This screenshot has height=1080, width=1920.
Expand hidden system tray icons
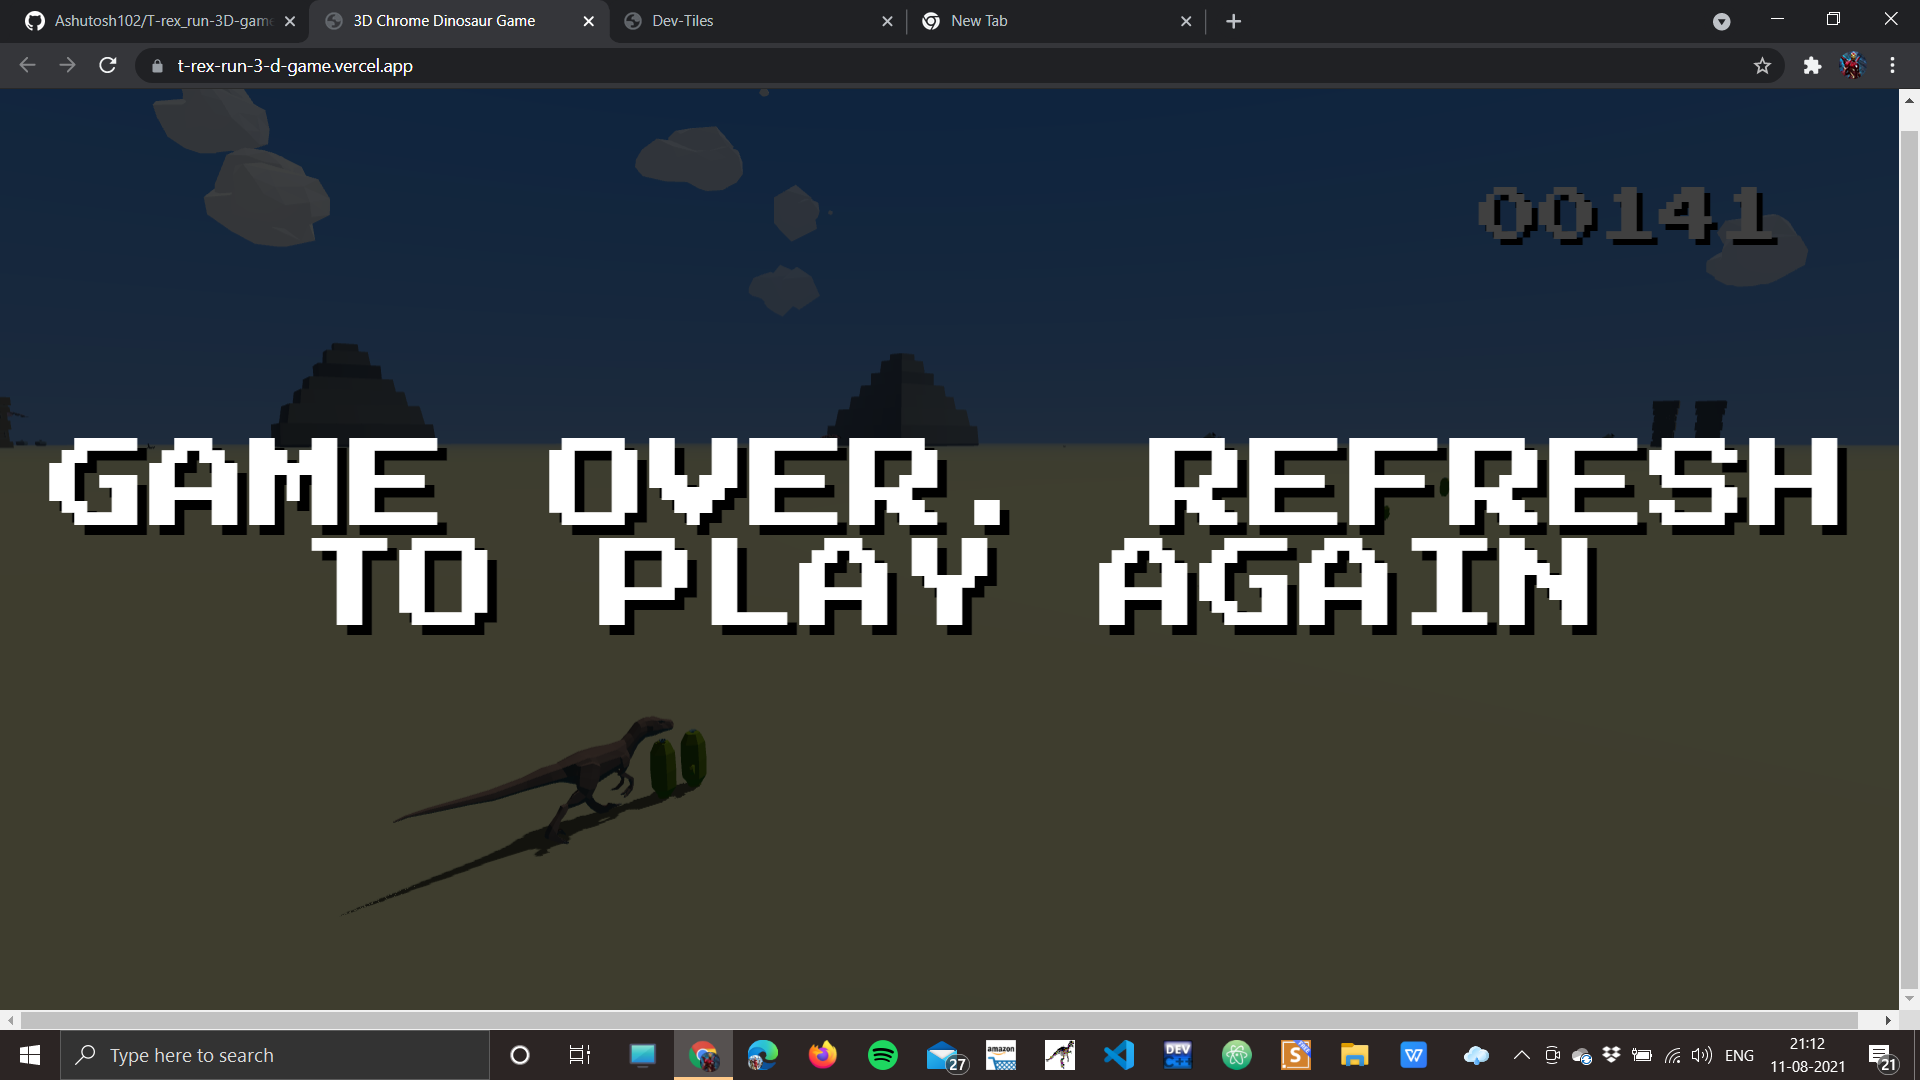pyautogui.click(x=1520, y=1054)
